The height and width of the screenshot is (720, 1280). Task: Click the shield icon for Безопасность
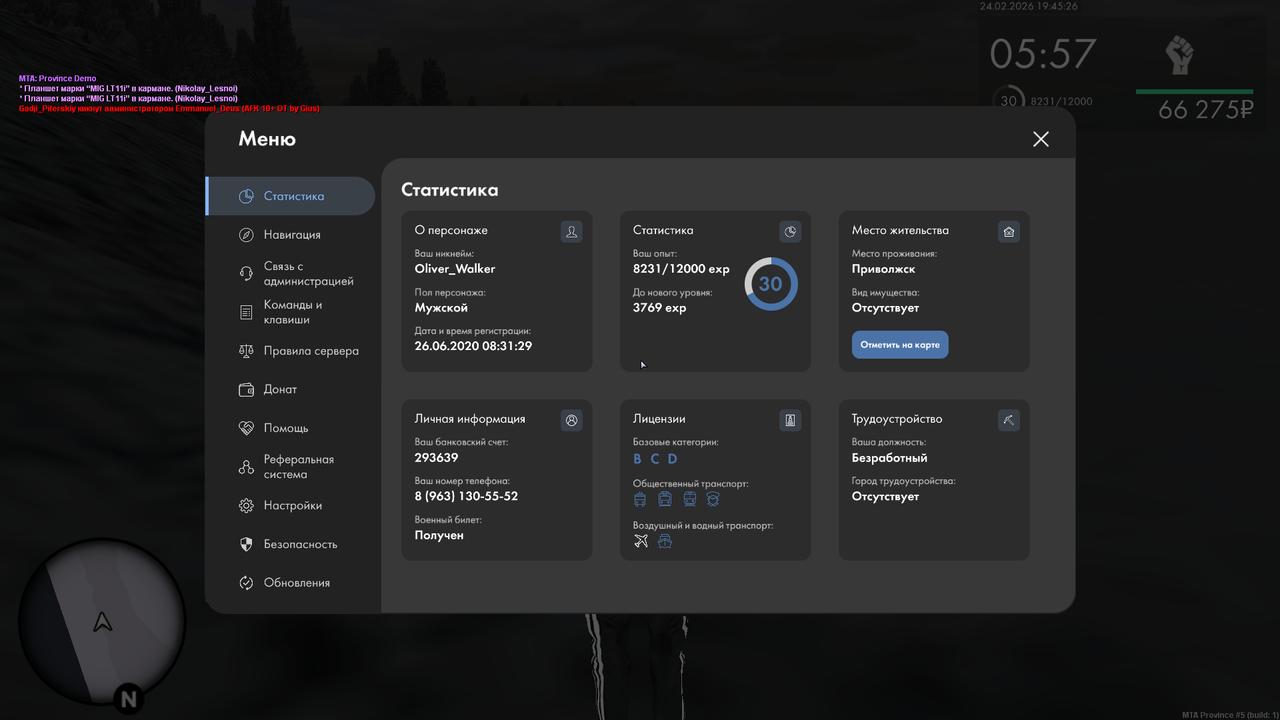click(246, 544)
